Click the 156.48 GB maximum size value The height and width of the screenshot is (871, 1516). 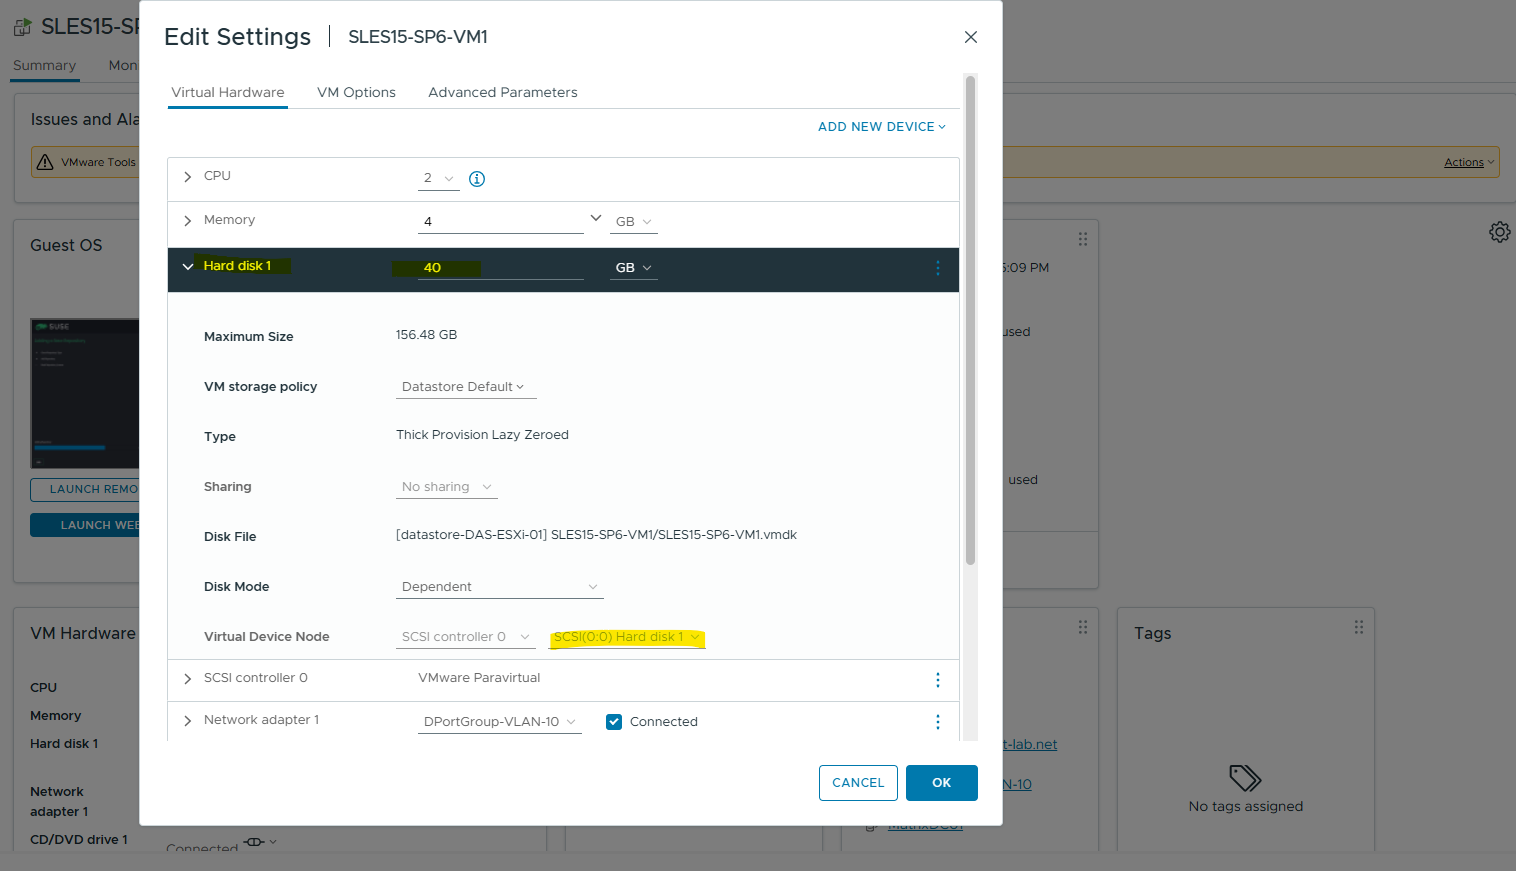point(426,335)
